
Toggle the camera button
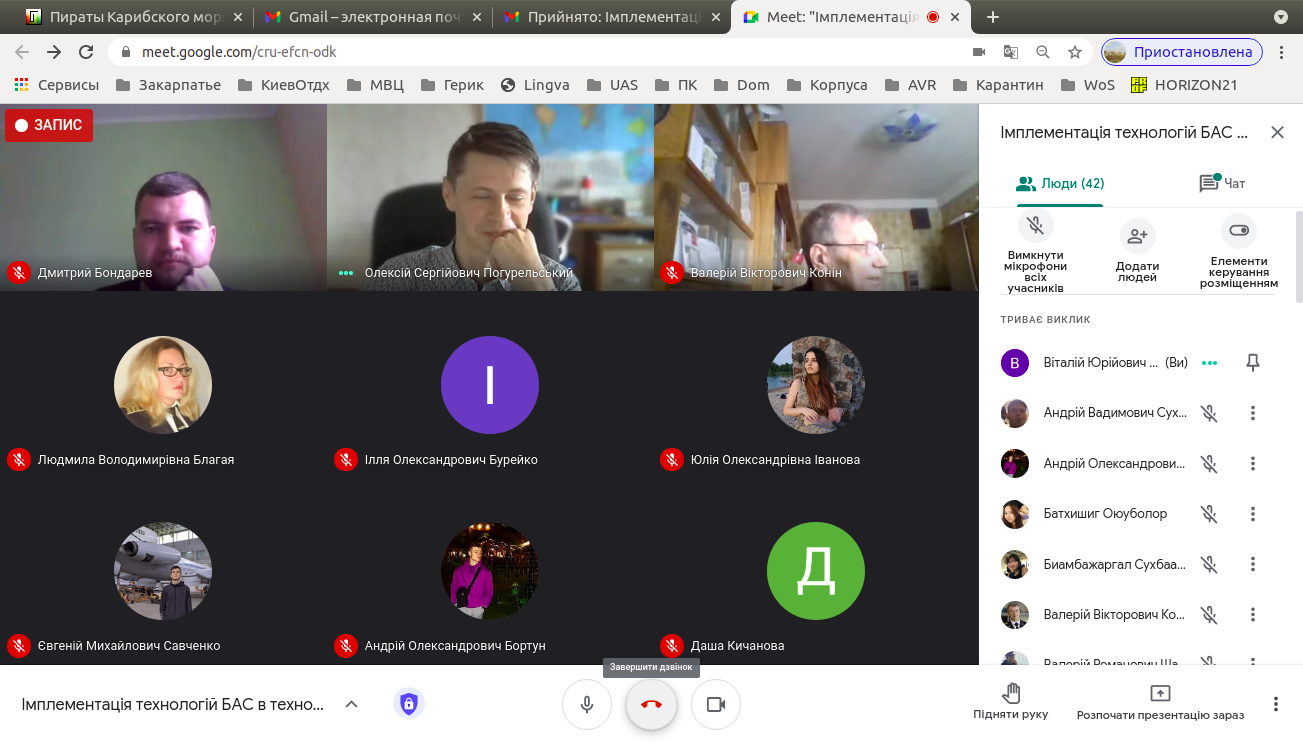tap(716, 705)
